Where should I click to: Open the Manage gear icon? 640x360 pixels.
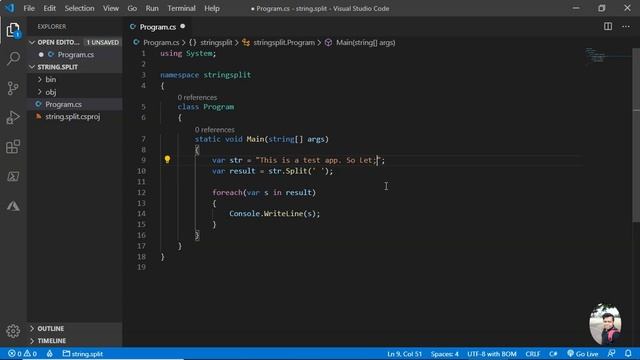pyautogui.click(x=13, y=331)
